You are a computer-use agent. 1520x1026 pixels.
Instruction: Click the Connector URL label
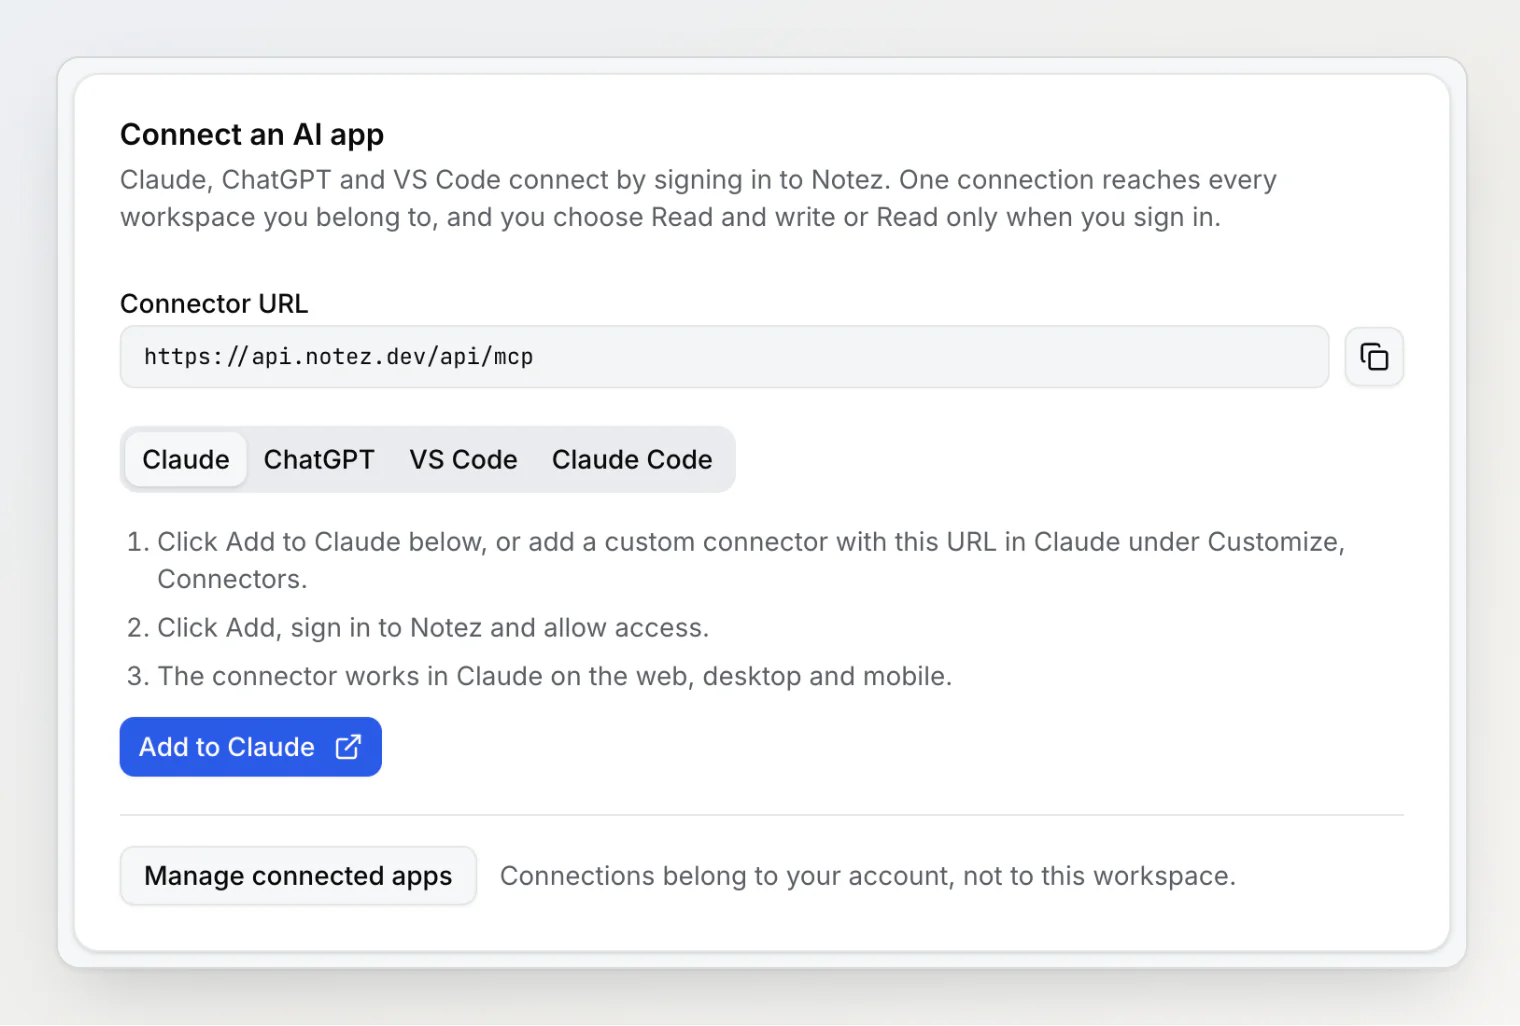click(x=214, y=304)
